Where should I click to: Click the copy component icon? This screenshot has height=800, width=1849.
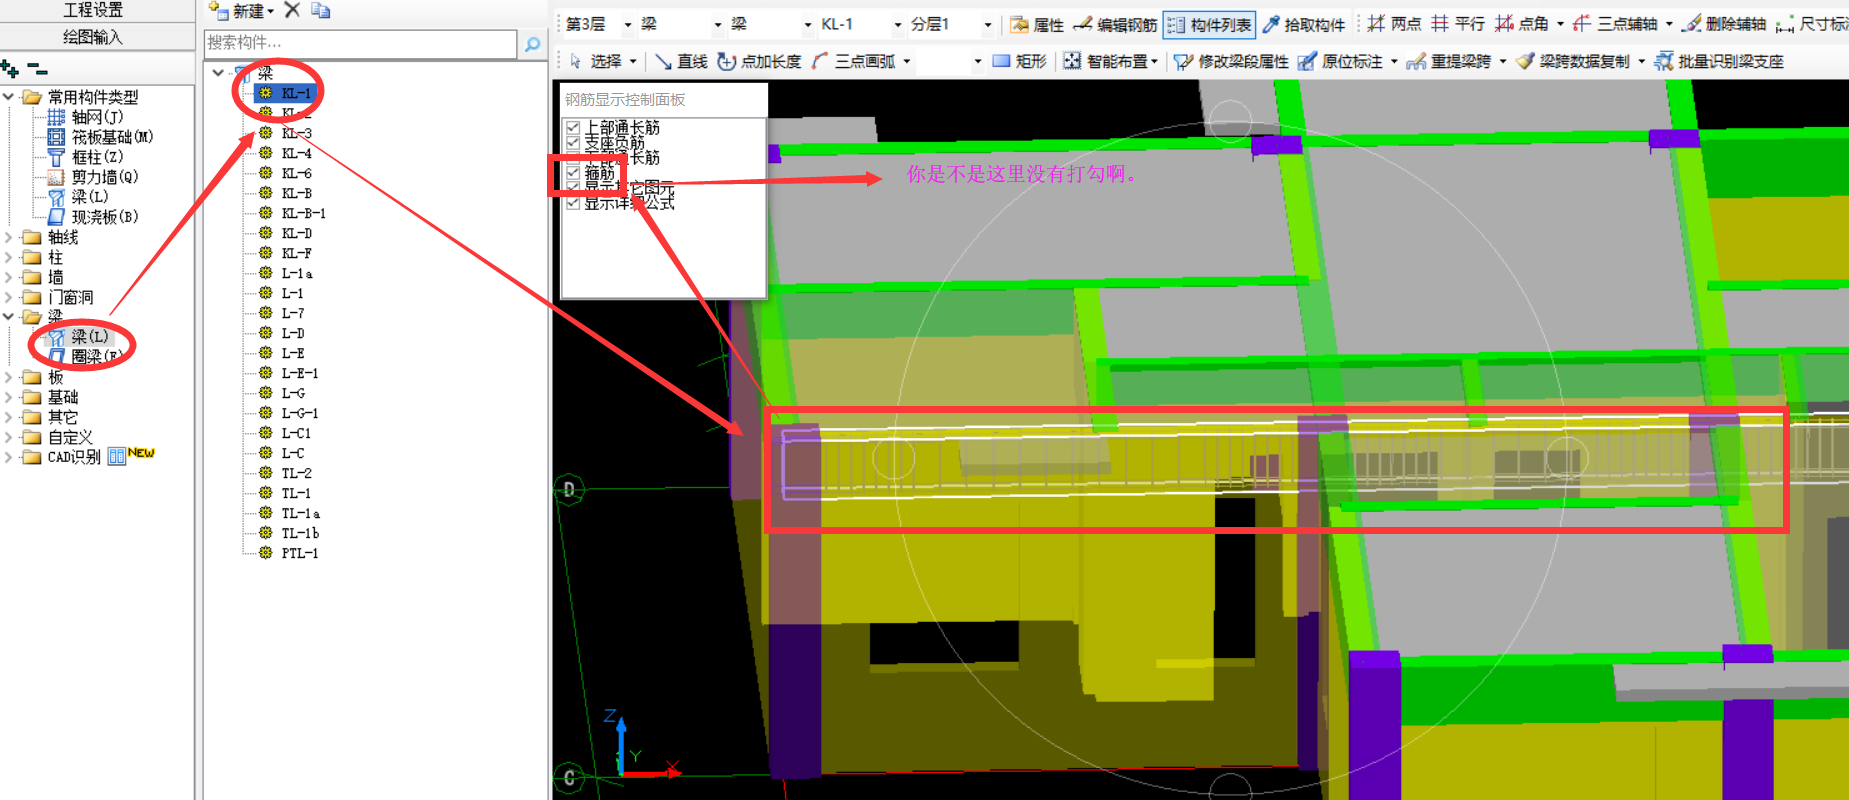pyautogui.click(x=320, y=10)
